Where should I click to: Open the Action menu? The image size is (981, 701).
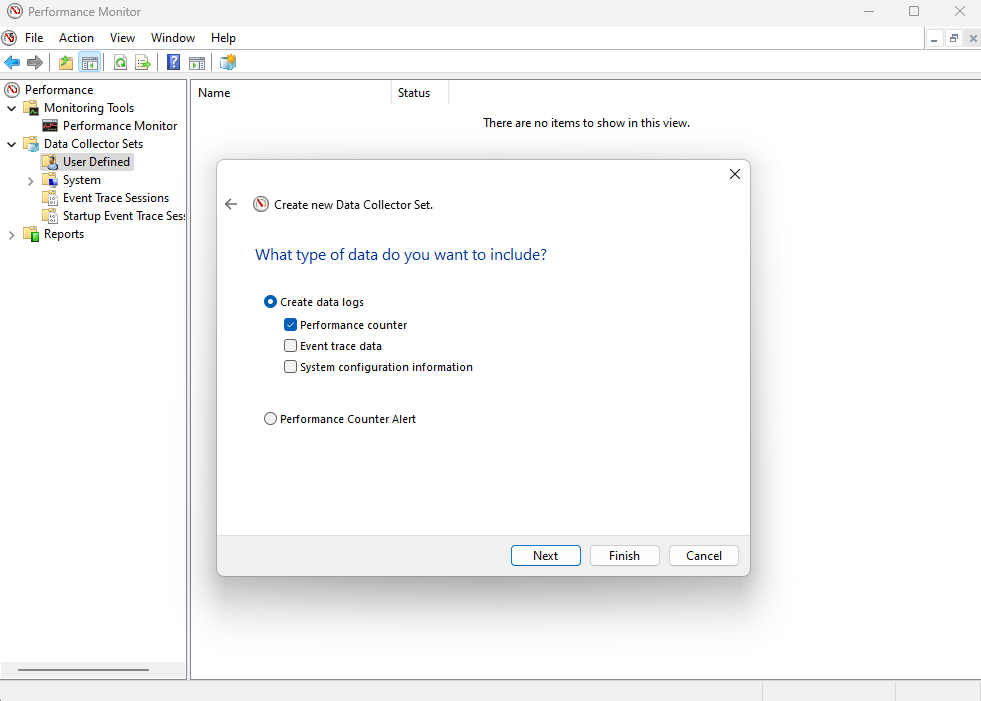click(76, 38)
